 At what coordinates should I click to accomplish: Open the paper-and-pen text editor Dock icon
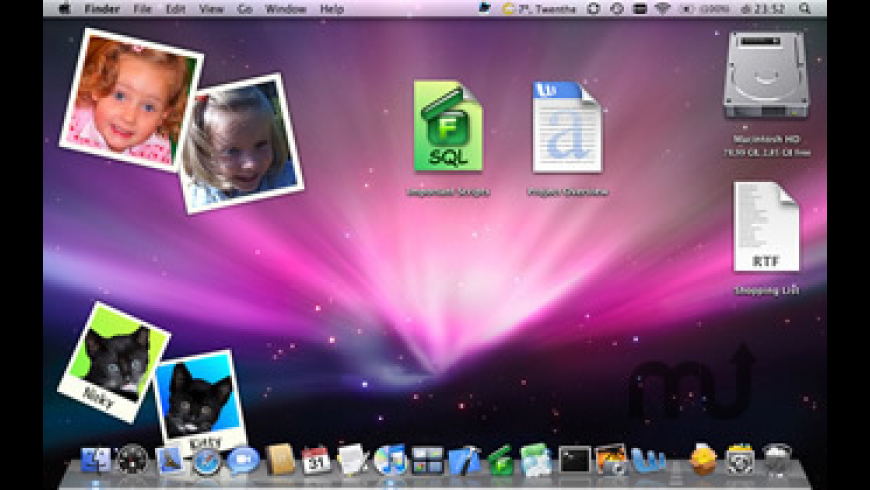pos(353,460)
